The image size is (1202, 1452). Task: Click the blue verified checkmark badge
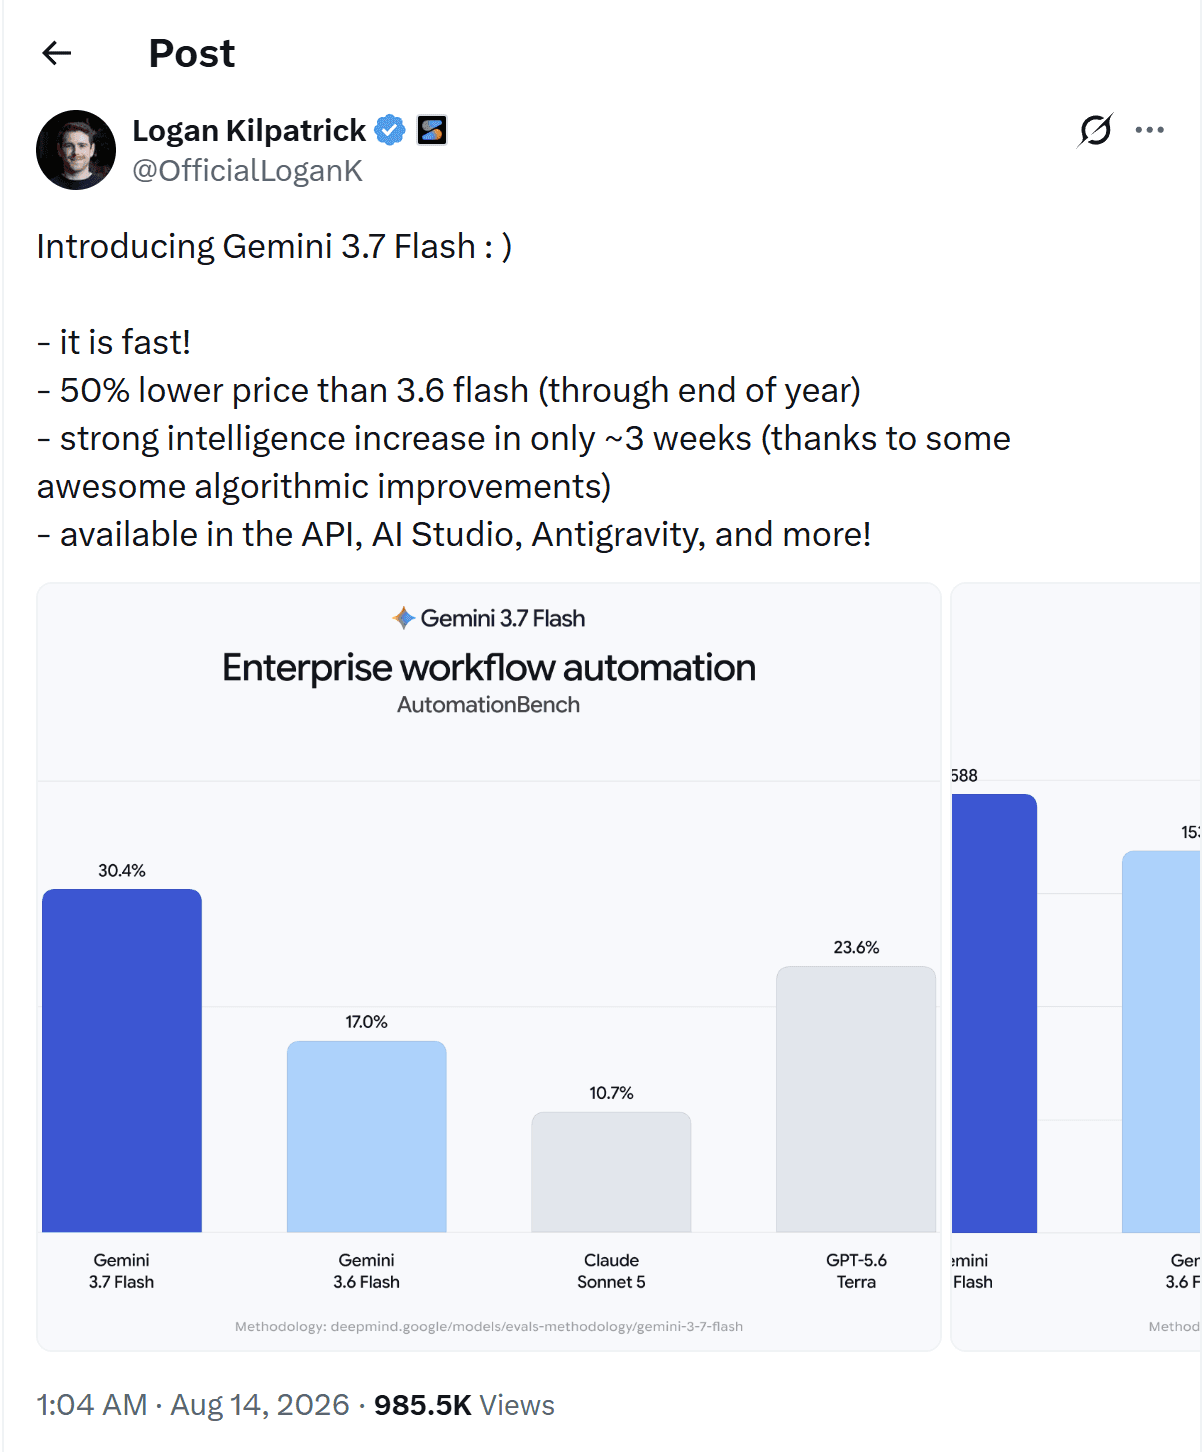(x=390, y=130)
